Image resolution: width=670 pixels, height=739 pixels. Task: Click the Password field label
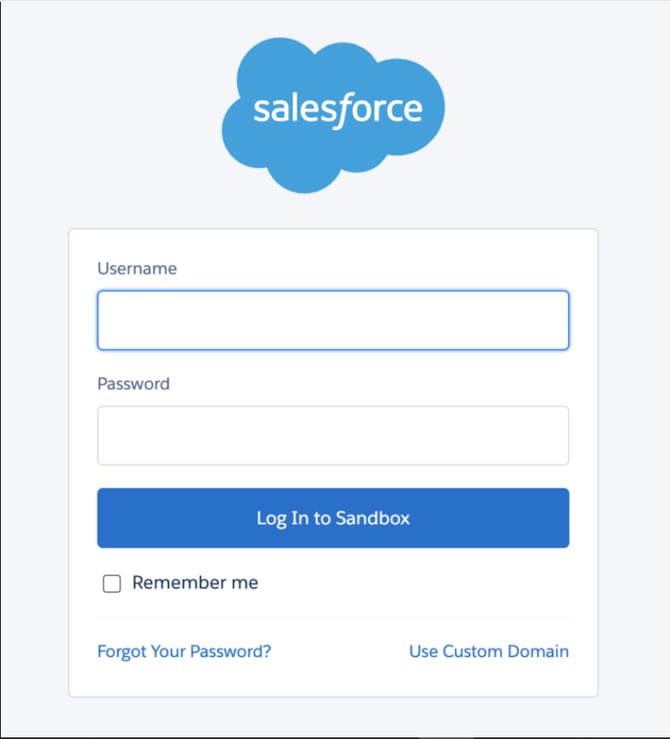[x=133, y=383]
